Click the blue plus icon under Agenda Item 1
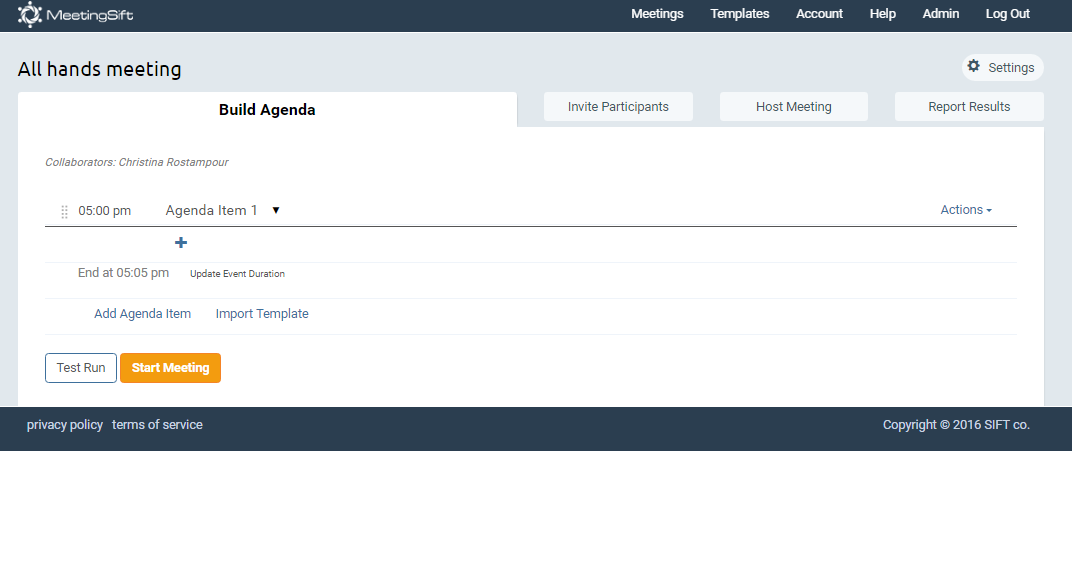Viewport: 1072px width, 568px height. tap(181, 243)
